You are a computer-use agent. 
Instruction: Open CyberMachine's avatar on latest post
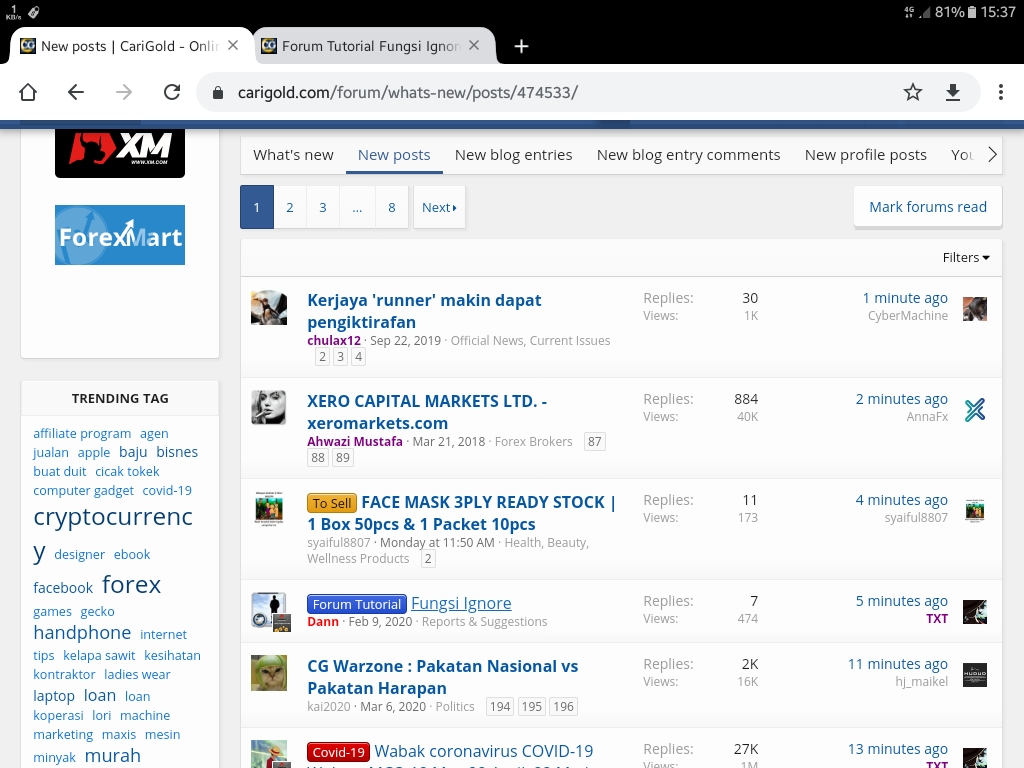pyautogui.click(x=975, y=309)
